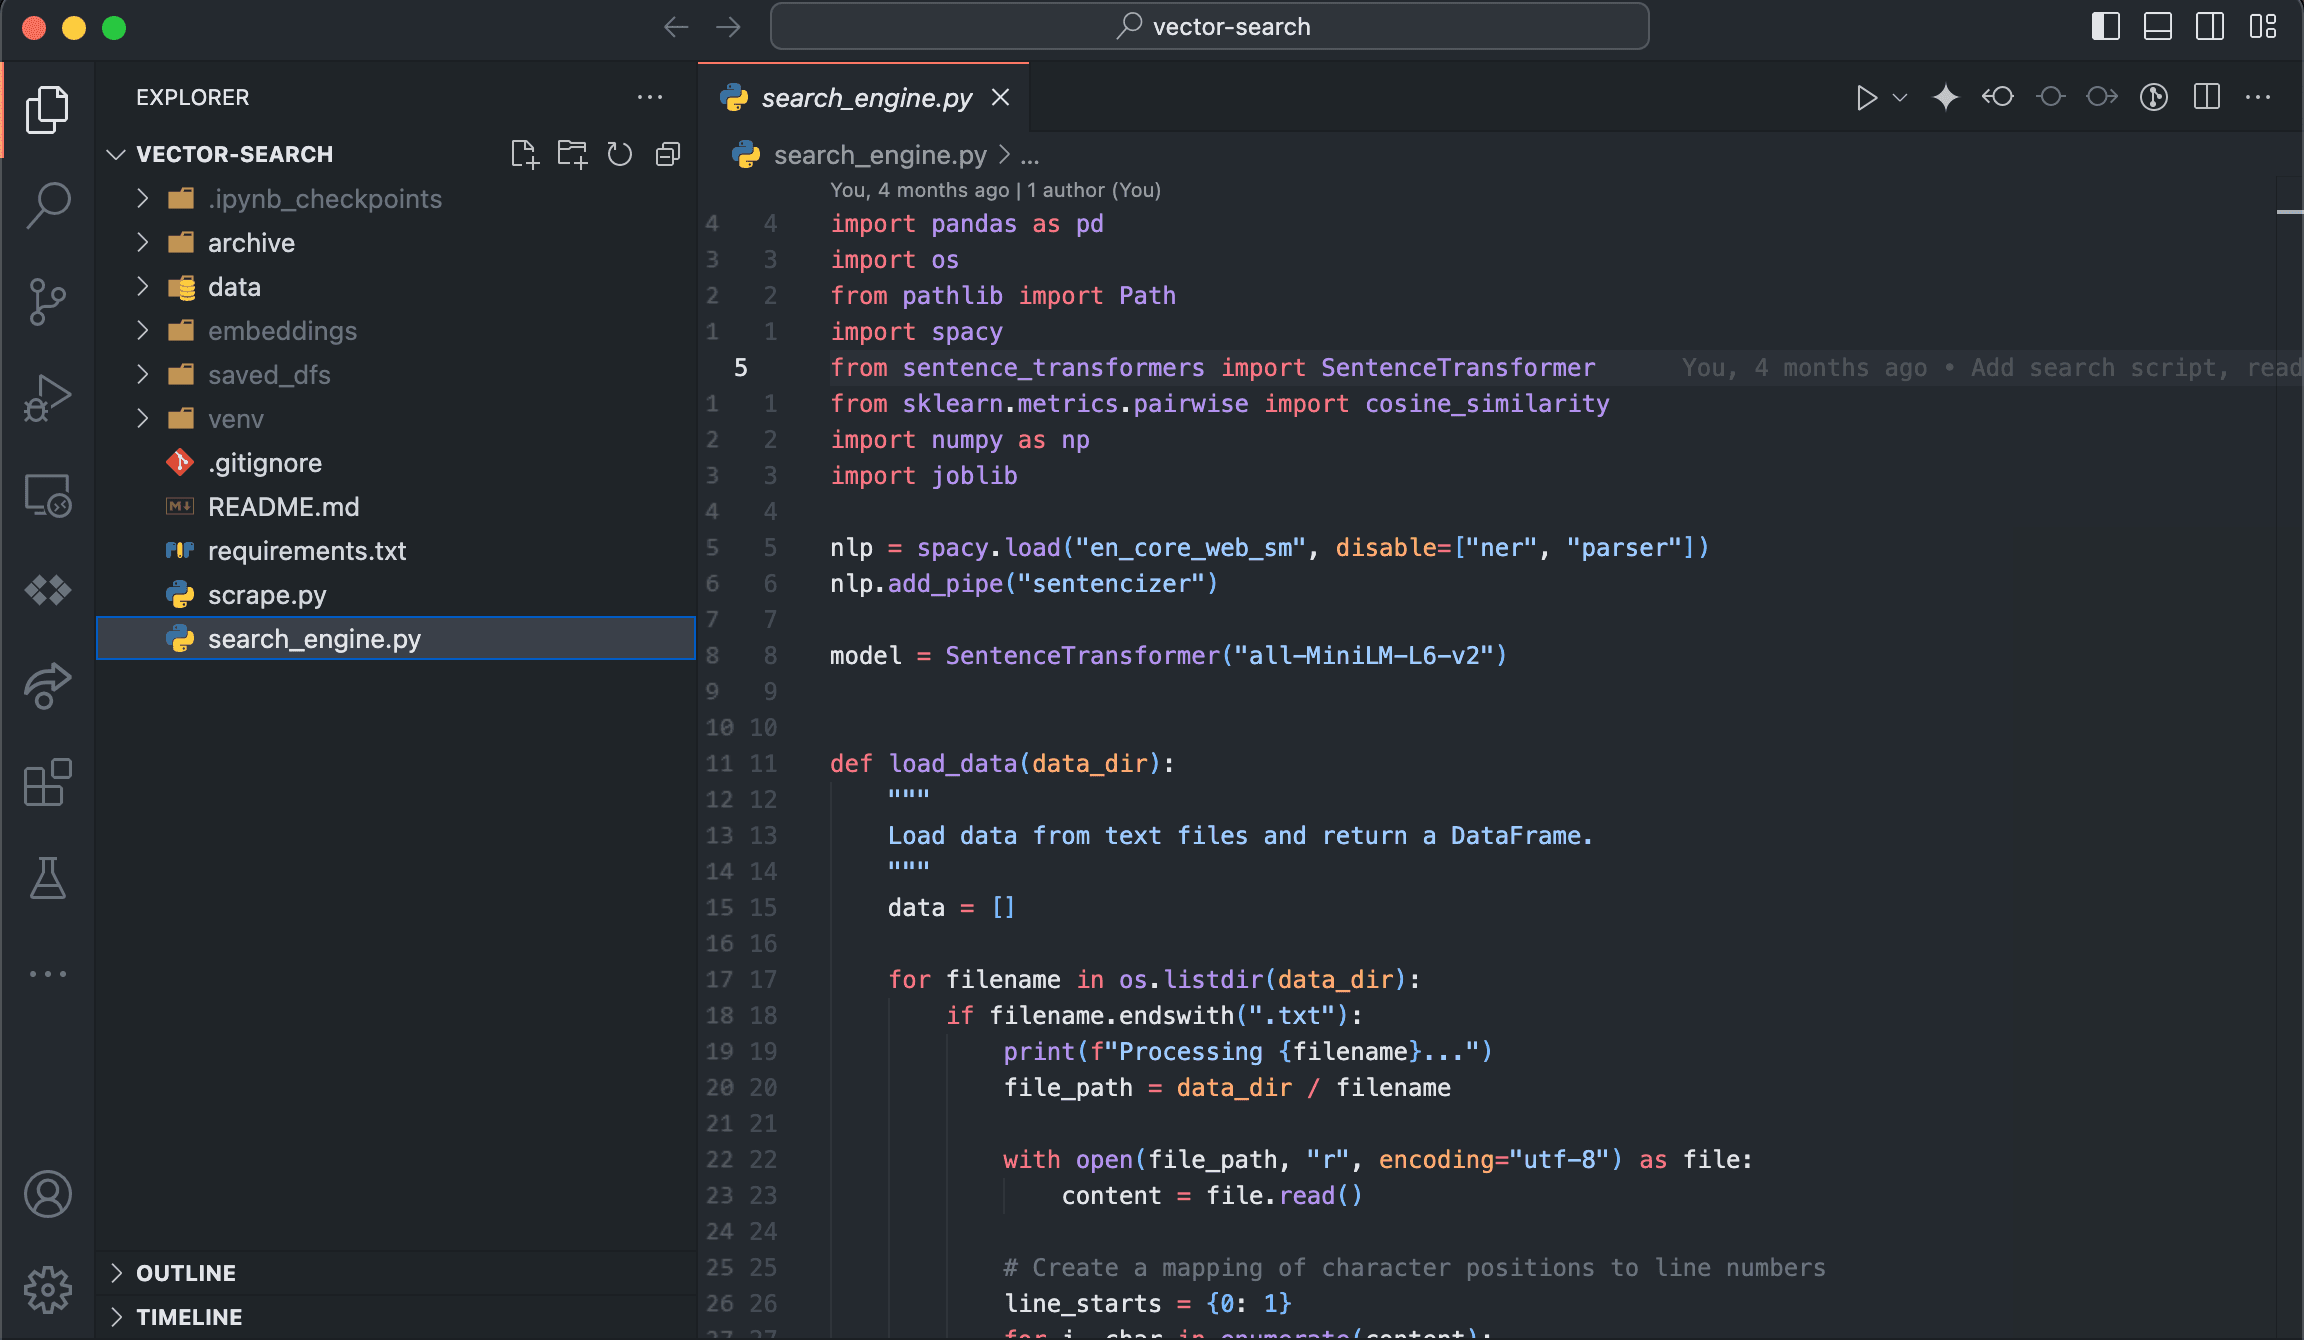
Task: Click the New Folder icon in Explorer
Action: pos(572,154)
